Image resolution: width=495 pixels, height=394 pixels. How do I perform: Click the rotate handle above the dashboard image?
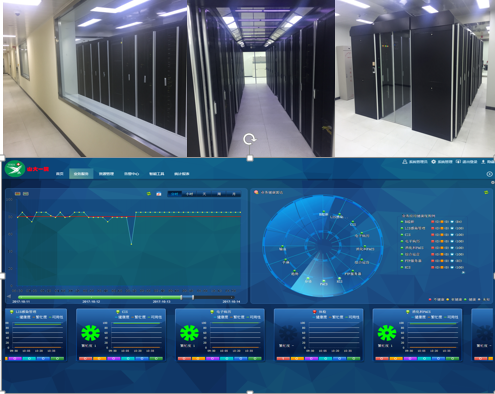pos(249,139)
